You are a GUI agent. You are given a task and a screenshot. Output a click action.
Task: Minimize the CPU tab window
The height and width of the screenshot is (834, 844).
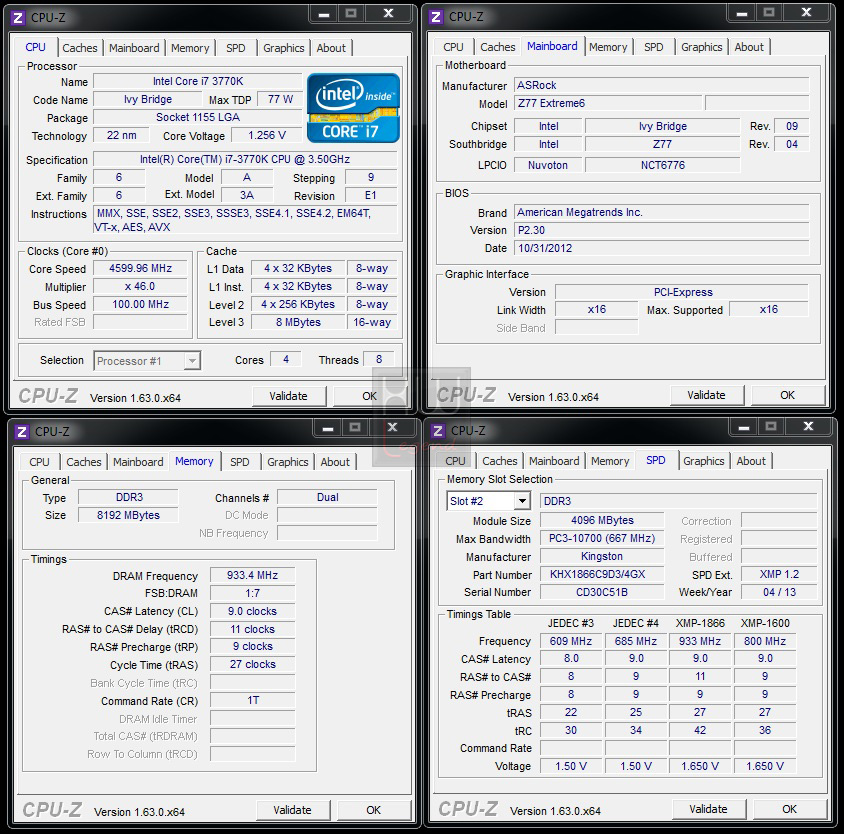[x=324, y=13]
